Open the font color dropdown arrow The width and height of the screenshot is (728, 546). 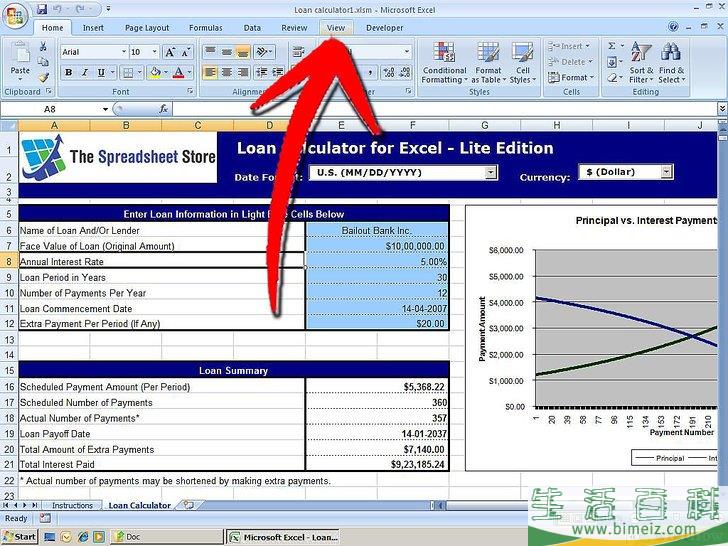click(189, 72)
